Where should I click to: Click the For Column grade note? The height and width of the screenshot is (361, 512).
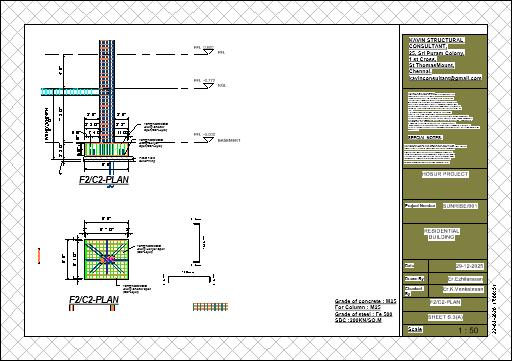click(358, 307)
